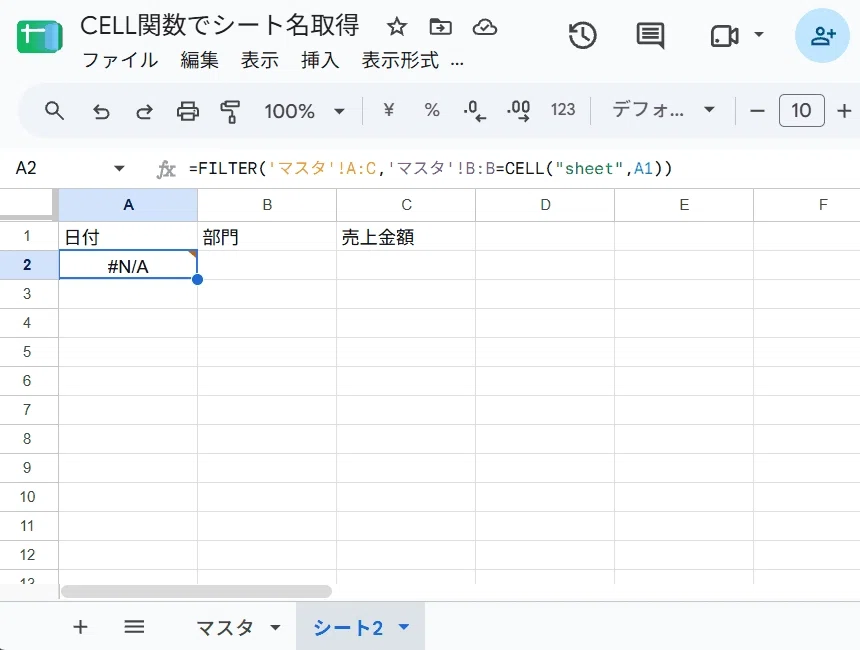Undo the last action
Screen dimensions: 860x650
(101, 112)
